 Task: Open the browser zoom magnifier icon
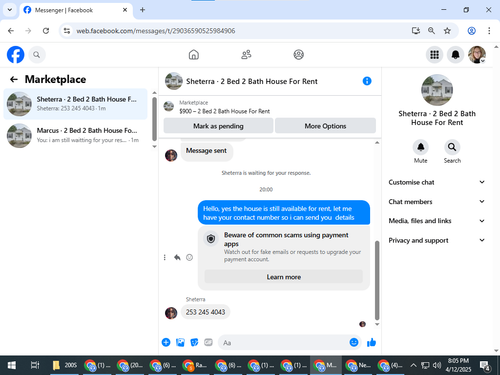pos(431,31)
